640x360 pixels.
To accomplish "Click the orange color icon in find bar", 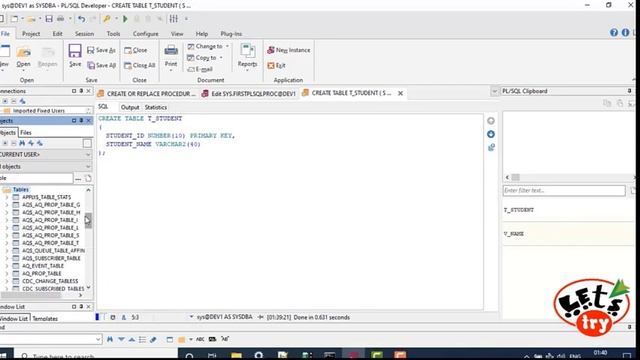I will 181,339.
